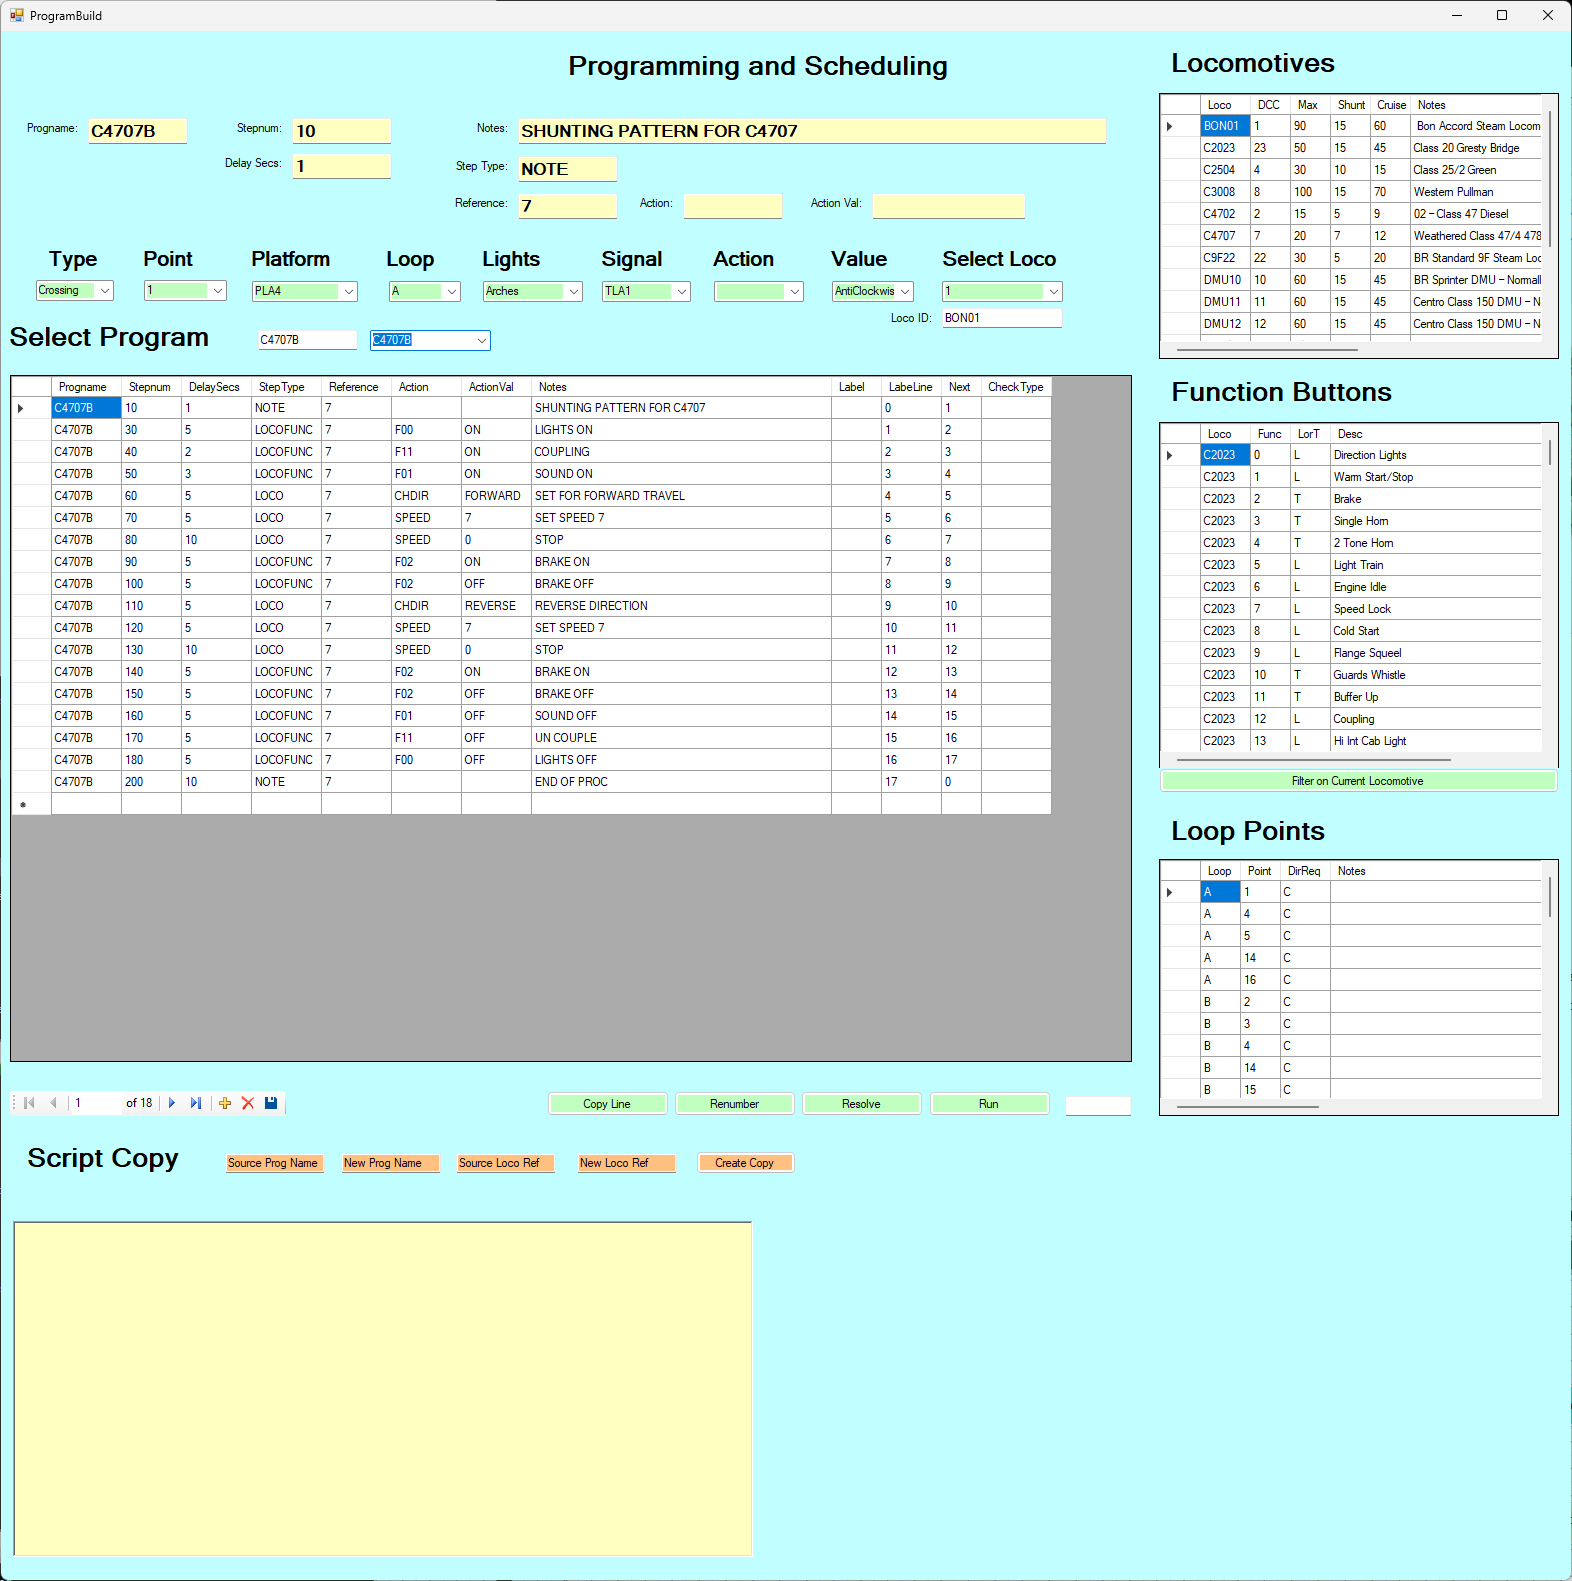The image size is (1572, 1581).
Task: Select SET FOR FORWARD TRAVEL notes cell
Action: (681, 496)
